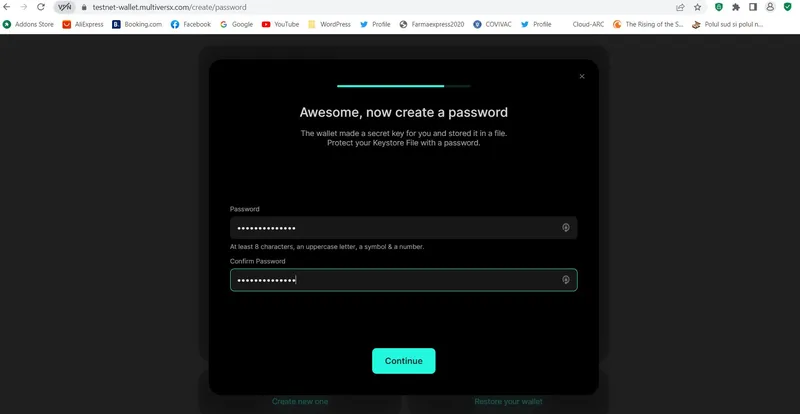Toggle Confirm Password visibility icon
The image size is (800, 414).
click(x=565, y=280)
